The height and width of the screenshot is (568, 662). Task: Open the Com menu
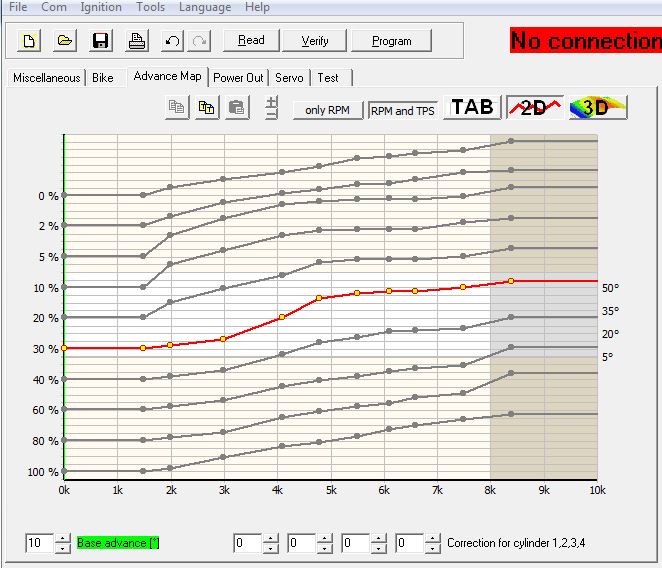point(54,7)
